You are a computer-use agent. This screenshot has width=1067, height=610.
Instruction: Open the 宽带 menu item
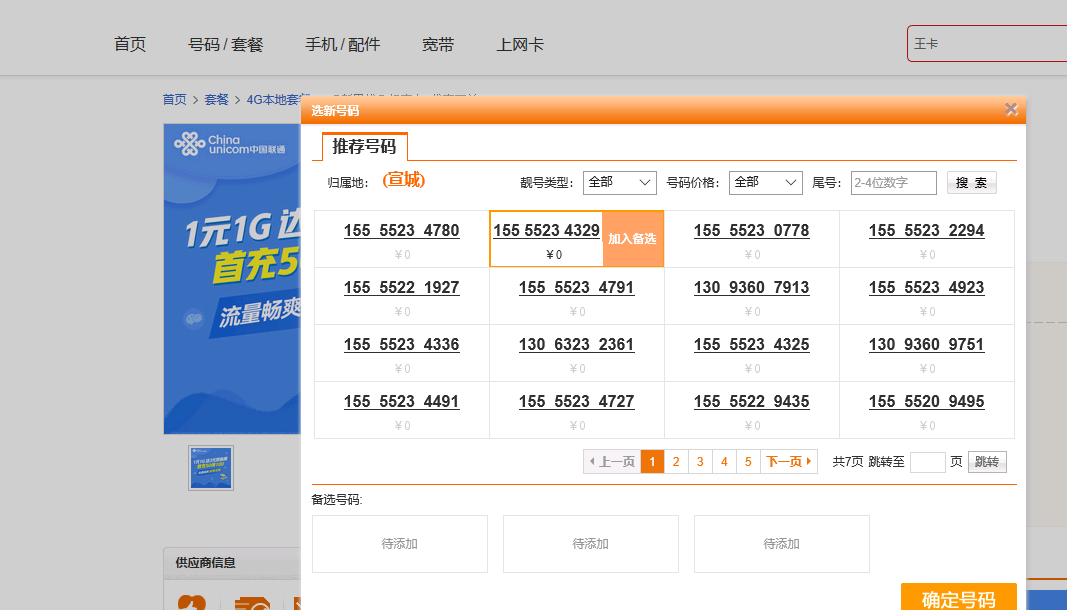(438, 44)
